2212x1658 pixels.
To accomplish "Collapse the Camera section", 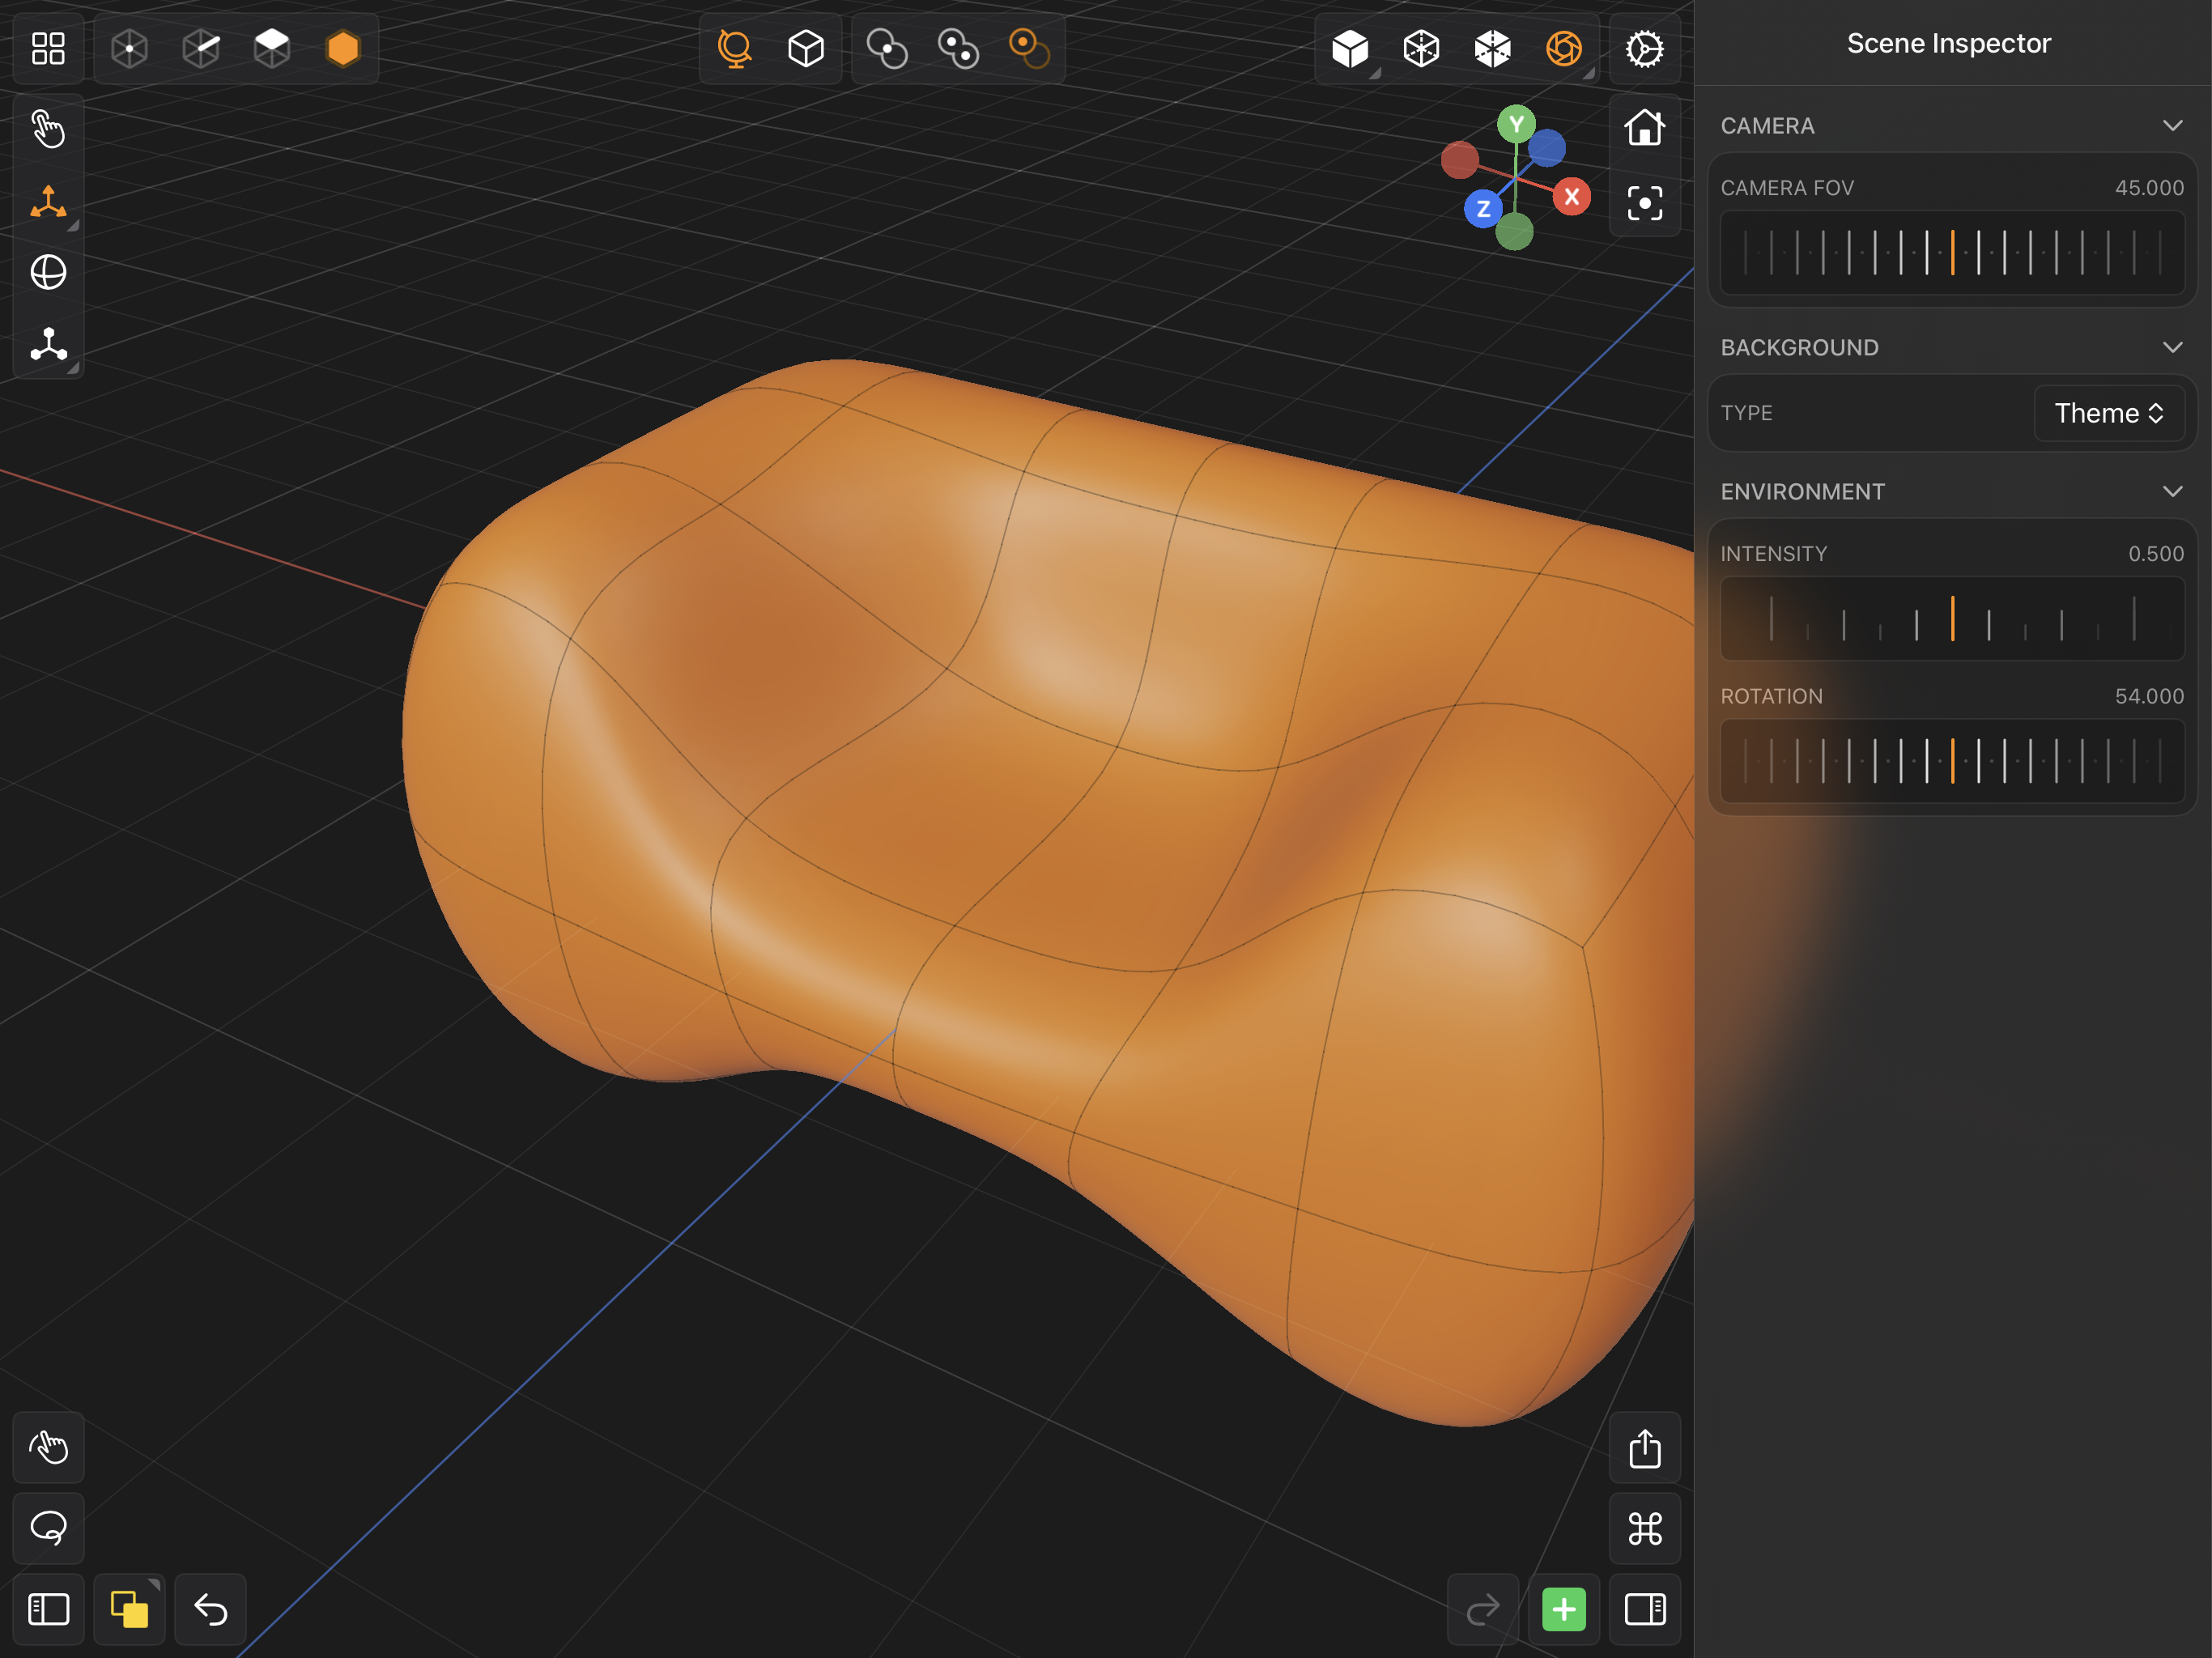I will (x=2172, y=124).
